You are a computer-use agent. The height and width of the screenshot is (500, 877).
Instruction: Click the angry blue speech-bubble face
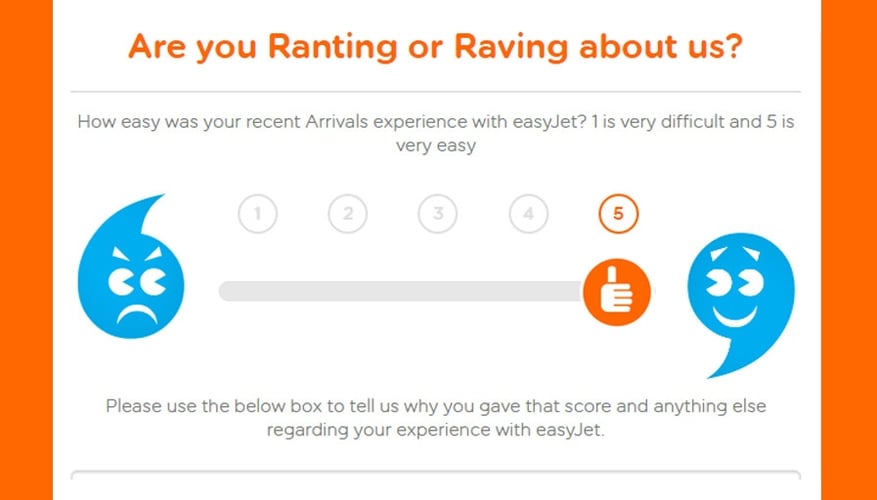[x=131, y=267]
